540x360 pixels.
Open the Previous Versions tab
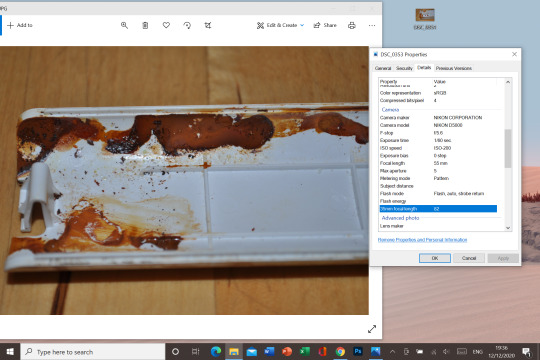click(454, 68)
